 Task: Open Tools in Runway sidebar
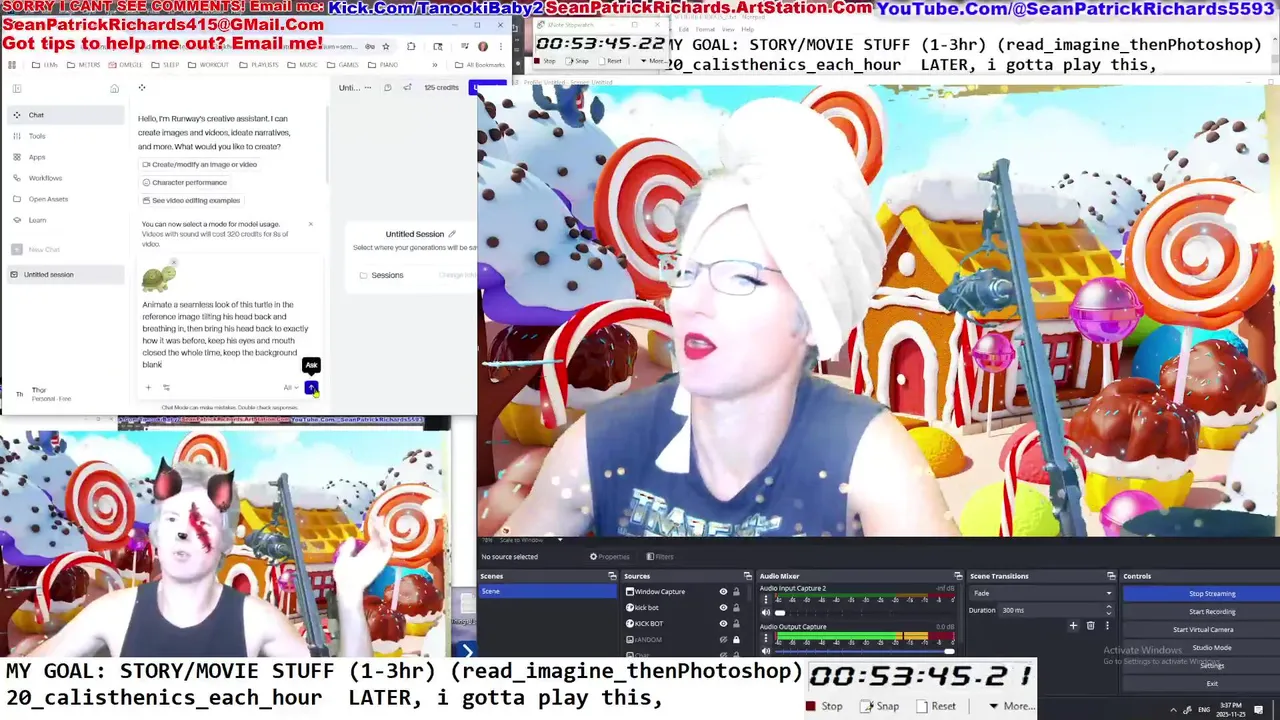pyautogui.click(x=65, y=136)
